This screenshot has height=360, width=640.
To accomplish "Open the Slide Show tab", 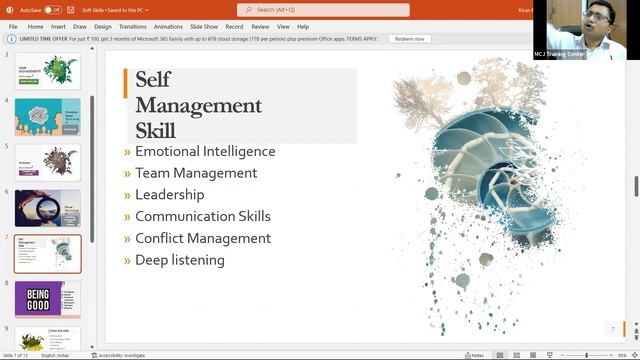I will (x=204, y=27).
